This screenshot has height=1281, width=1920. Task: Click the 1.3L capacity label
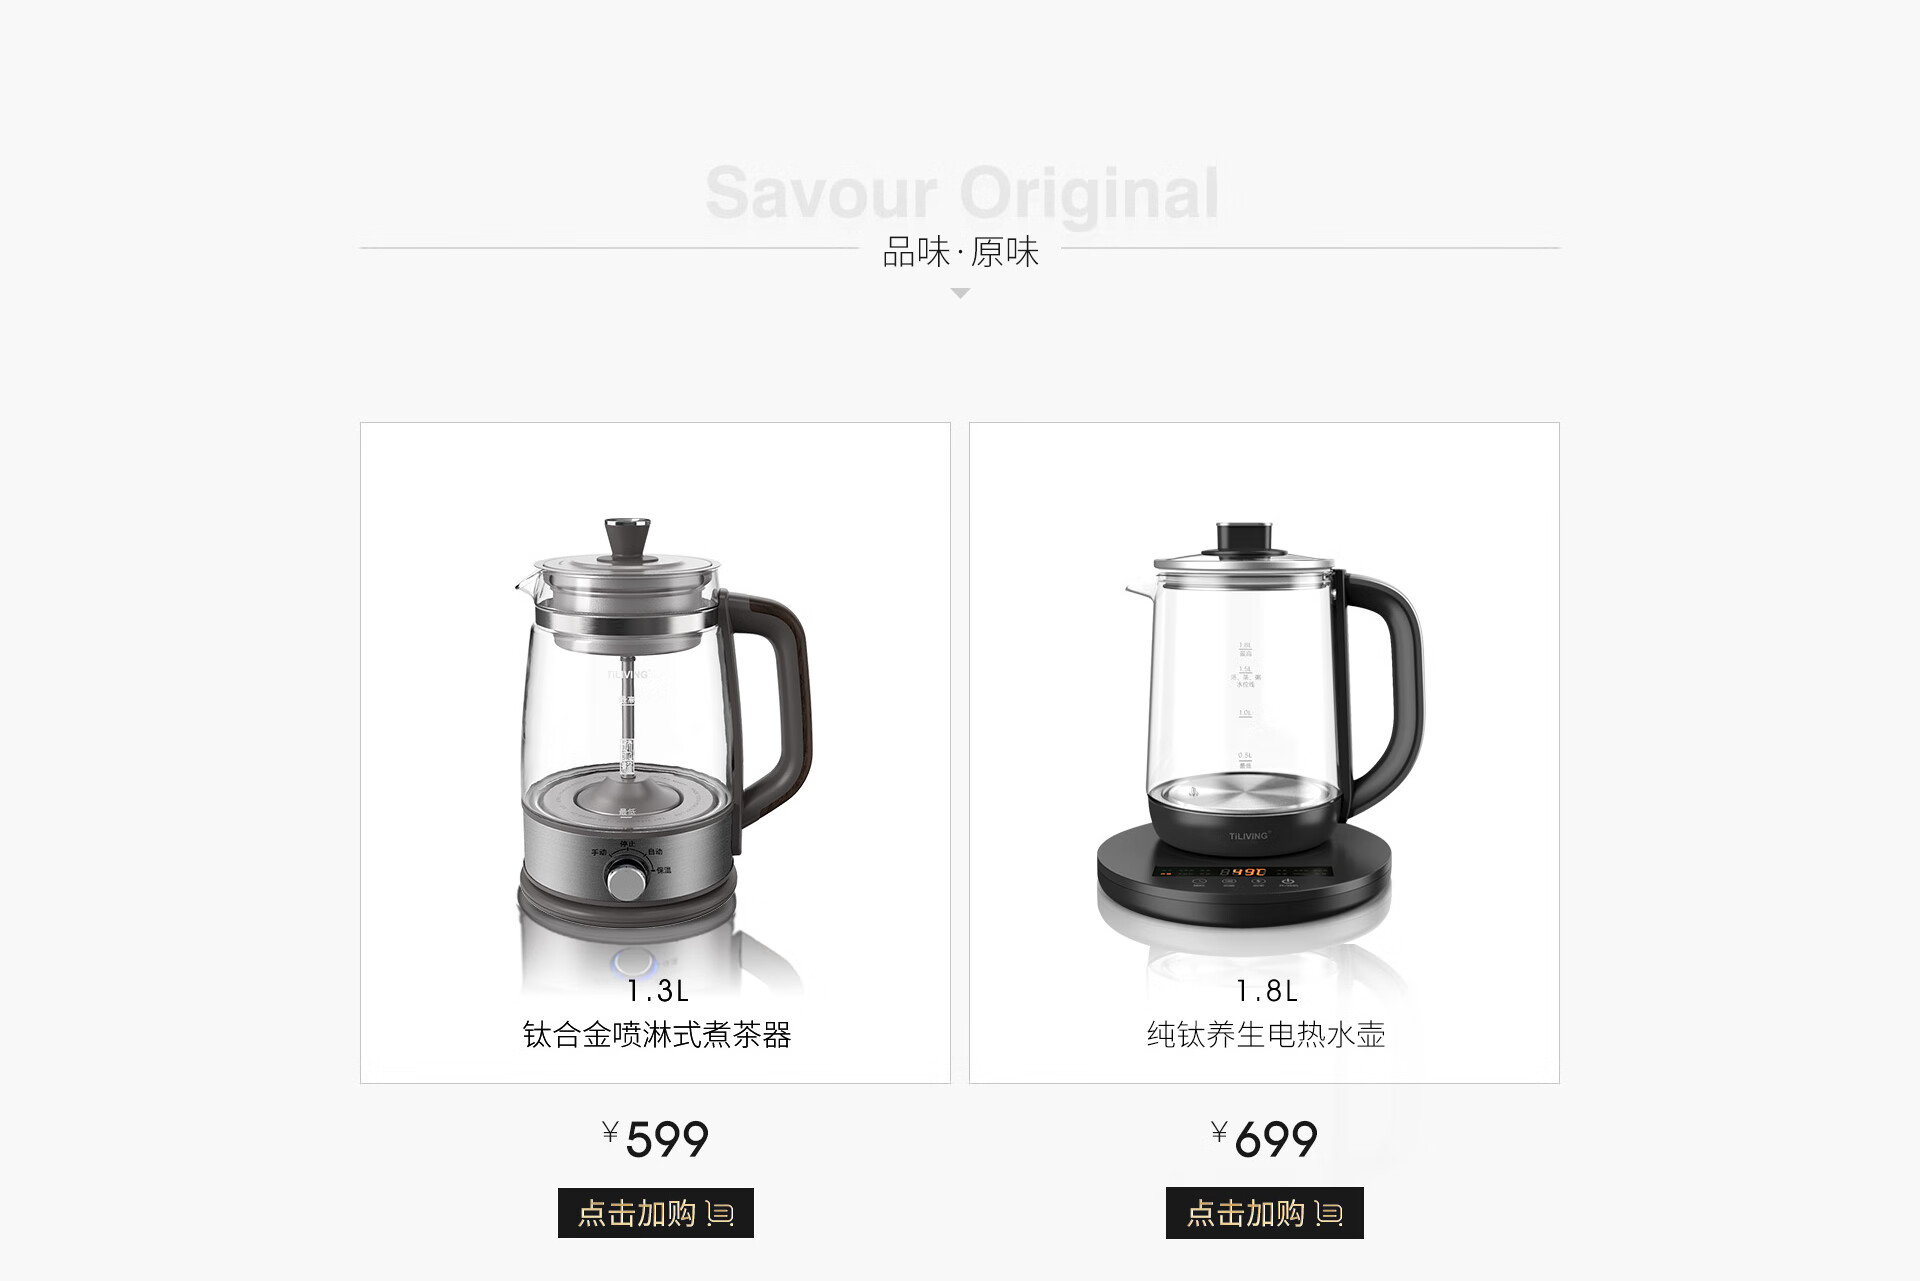coord(658,991)
